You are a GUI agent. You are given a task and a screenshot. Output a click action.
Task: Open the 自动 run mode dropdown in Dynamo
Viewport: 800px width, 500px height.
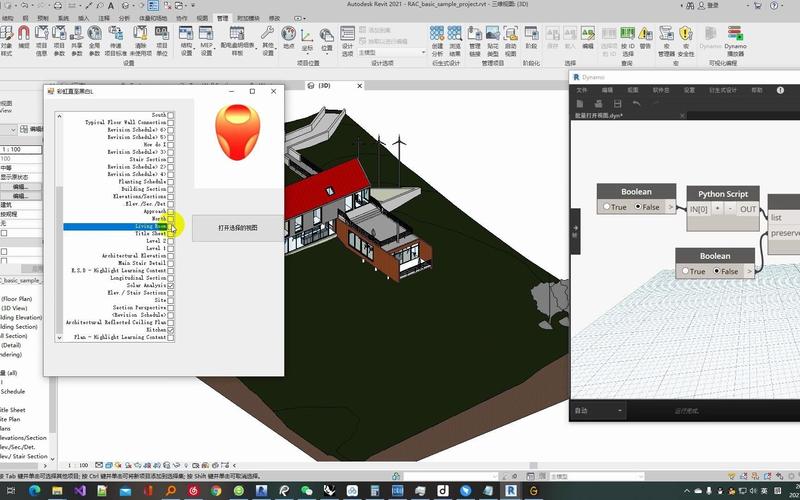(598, 411)
